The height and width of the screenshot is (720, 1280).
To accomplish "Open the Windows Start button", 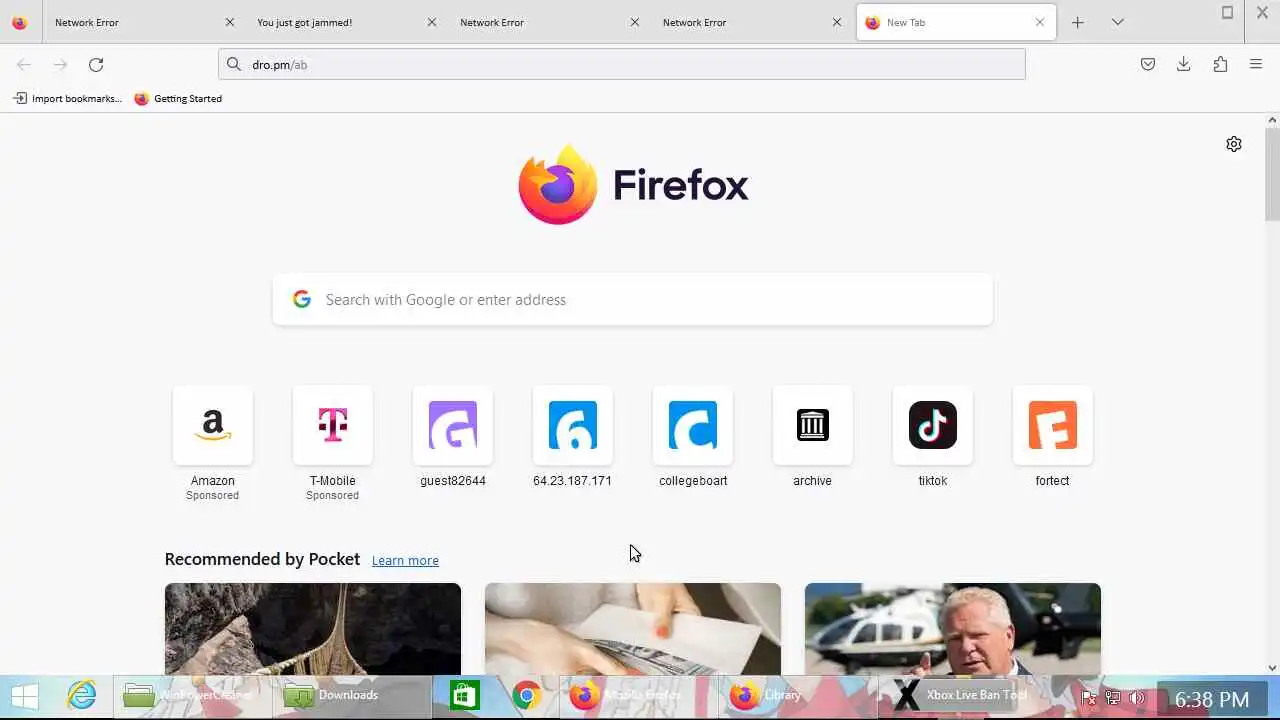I will 25,696.
